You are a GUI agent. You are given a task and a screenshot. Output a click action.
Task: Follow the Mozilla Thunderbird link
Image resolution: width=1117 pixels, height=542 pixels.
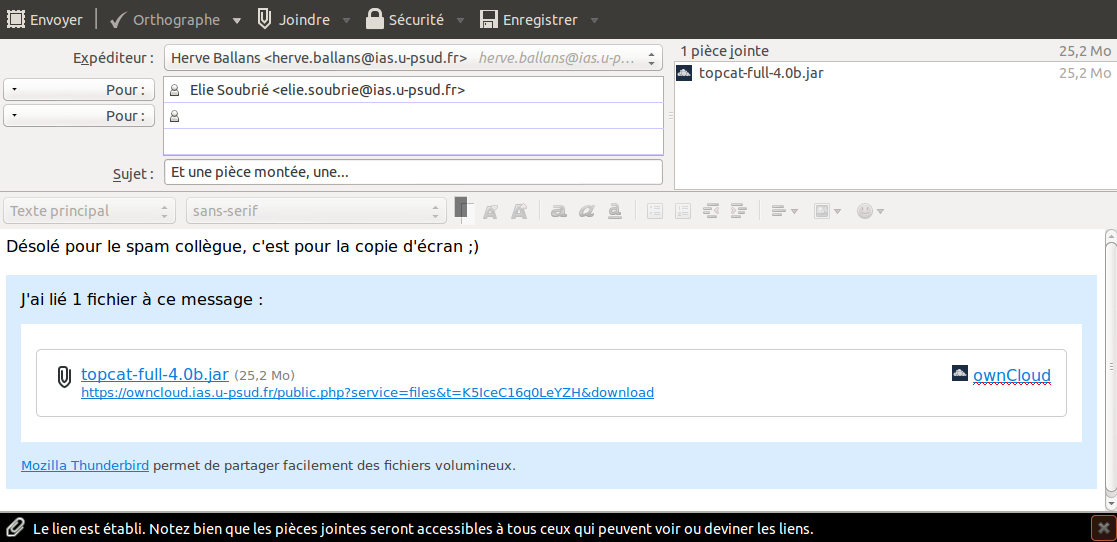coord(85,465)
